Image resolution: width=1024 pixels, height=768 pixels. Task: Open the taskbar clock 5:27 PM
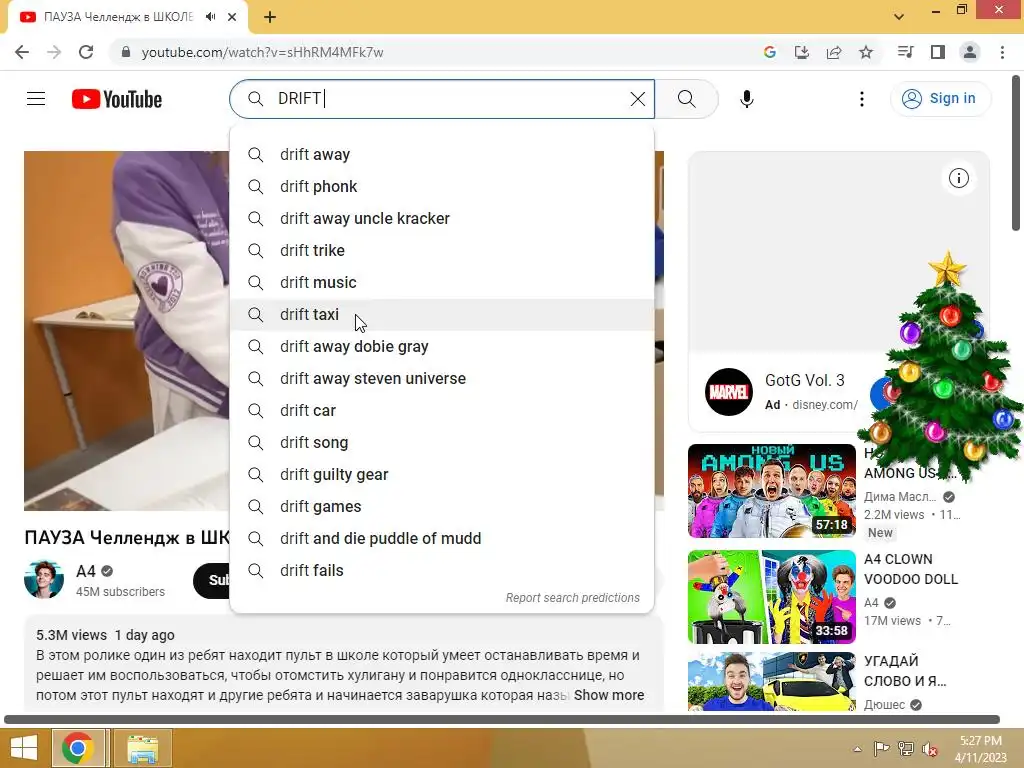[x=980, y=749]
